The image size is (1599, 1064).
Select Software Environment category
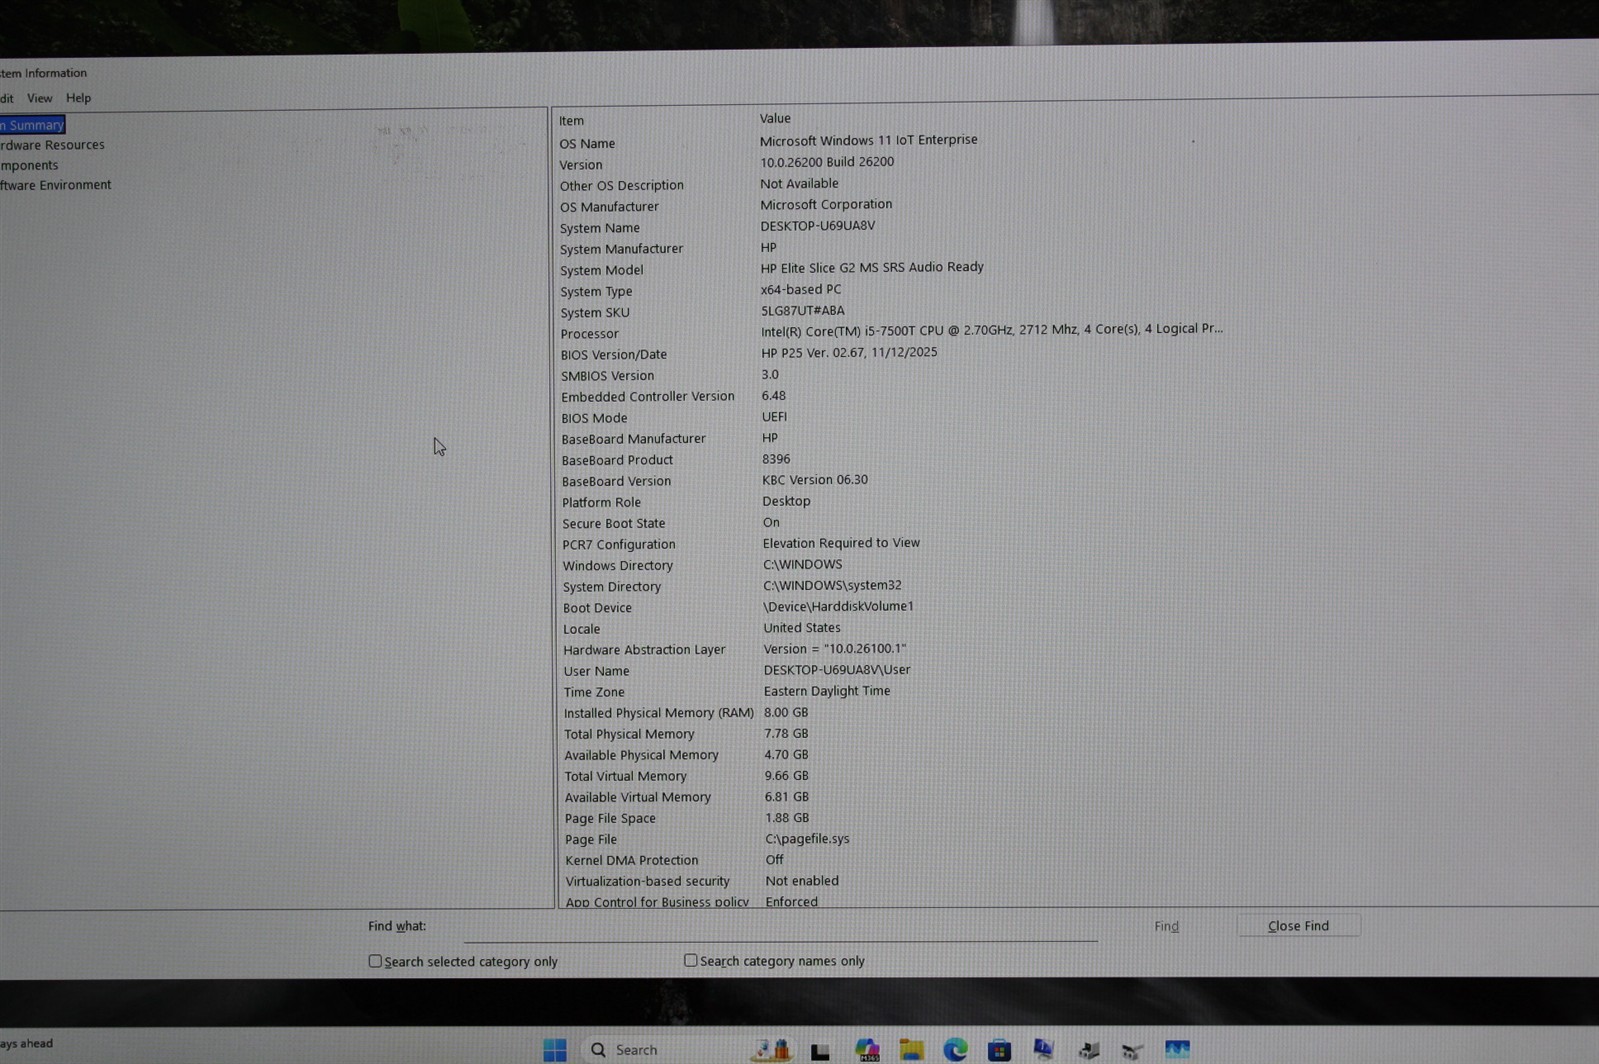(56, 185)
